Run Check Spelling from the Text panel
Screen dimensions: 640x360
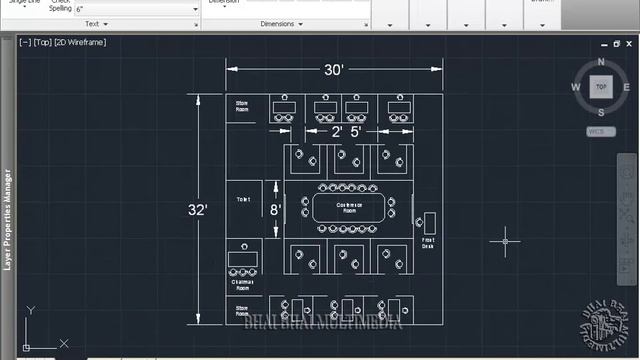pos(60,6)
